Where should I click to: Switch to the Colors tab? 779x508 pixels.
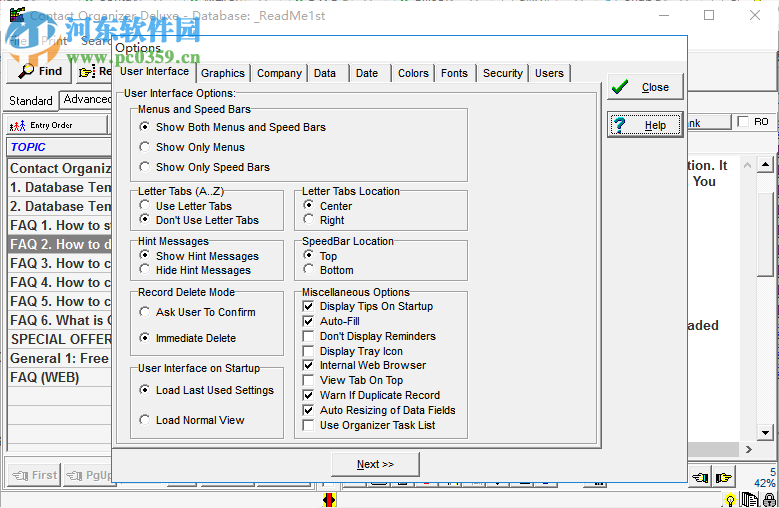pyautogui.click(x=413, y=73)
